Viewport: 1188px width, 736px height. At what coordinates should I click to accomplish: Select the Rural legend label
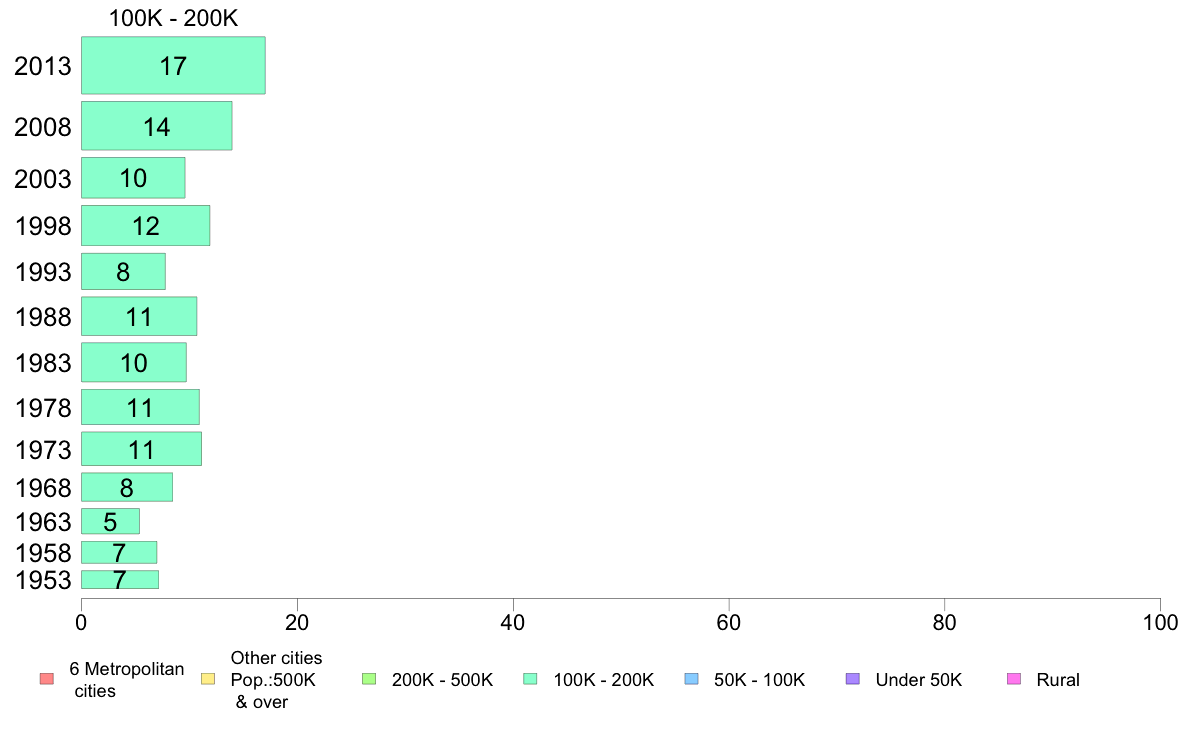tap(1058, 680)
